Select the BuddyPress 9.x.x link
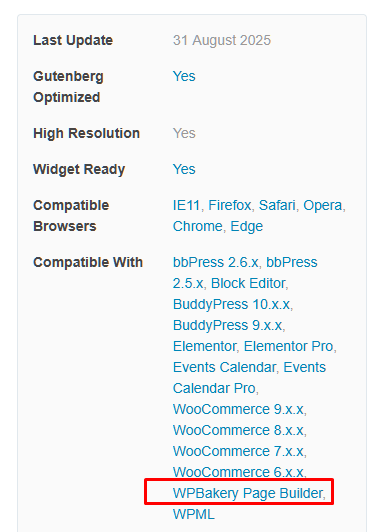 click(227, 325)
